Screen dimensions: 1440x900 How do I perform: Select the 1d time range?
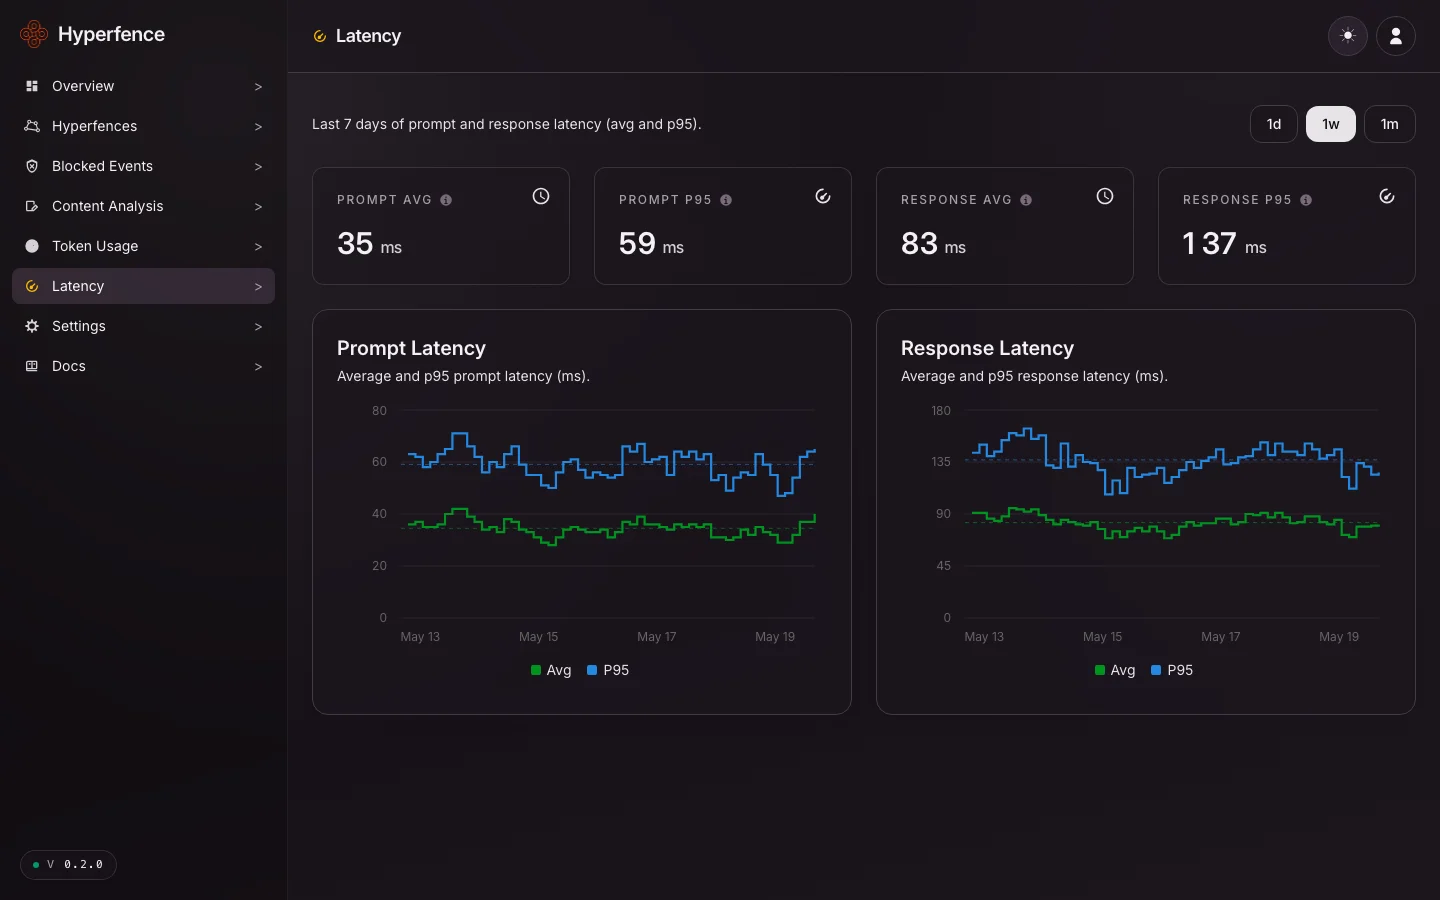[x=1274, y=124]
